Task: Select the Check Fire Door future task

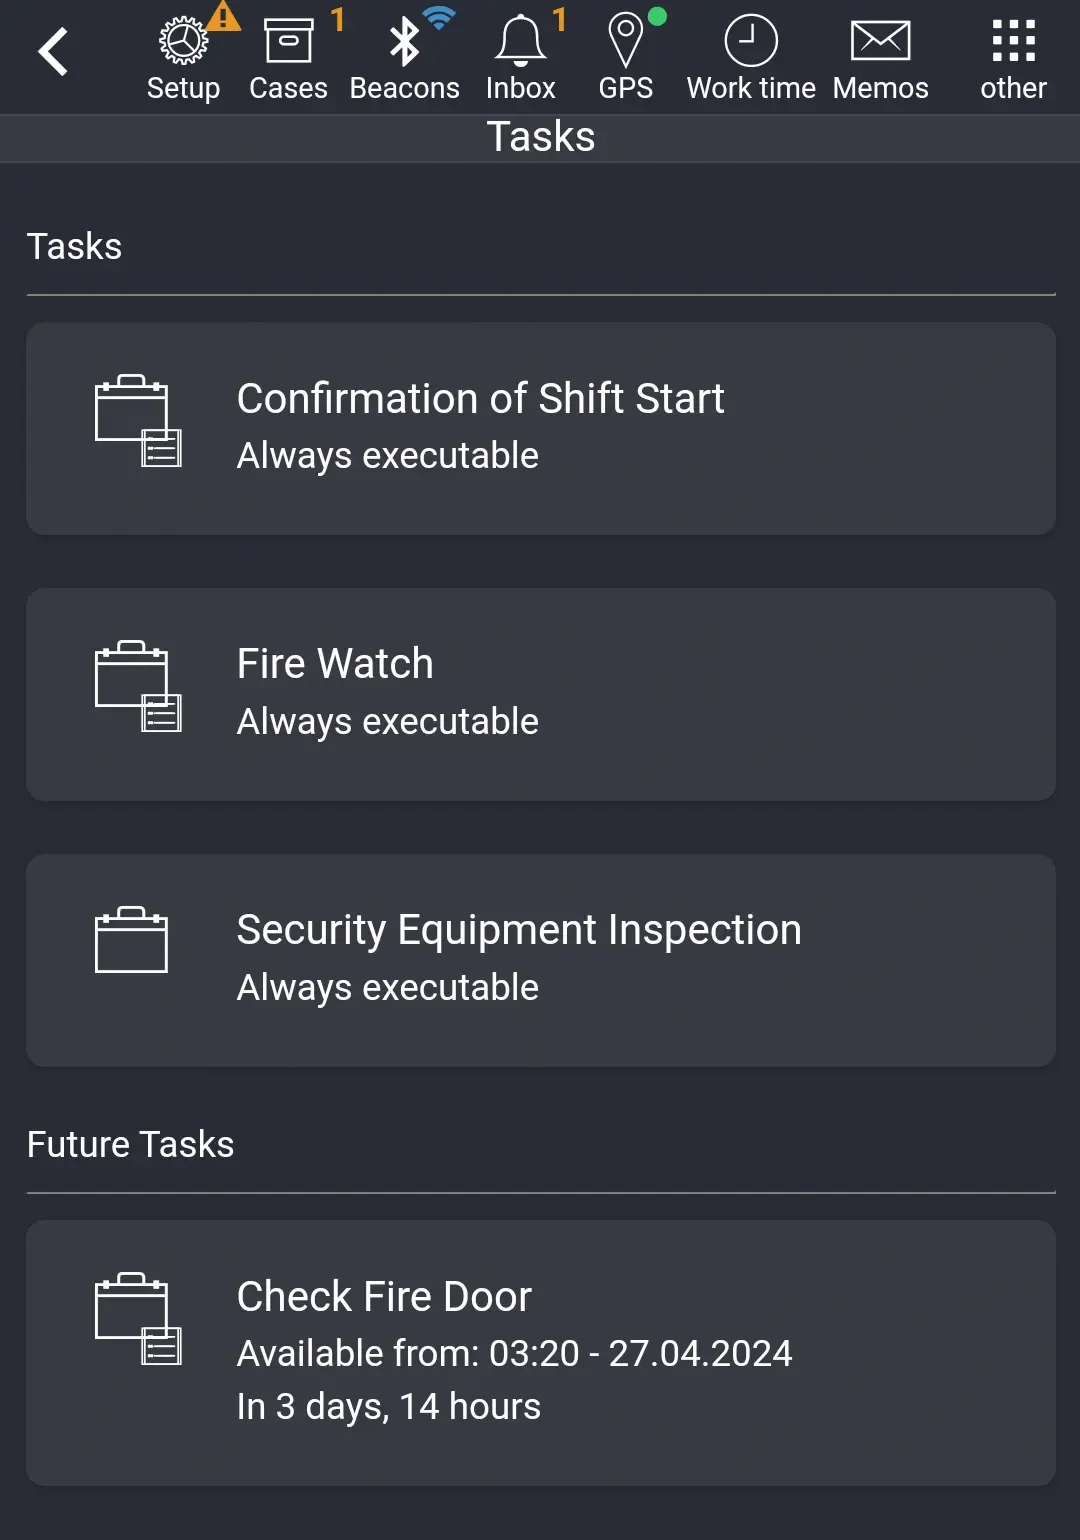Action: pyautogui.click(x=540, y=1352)
